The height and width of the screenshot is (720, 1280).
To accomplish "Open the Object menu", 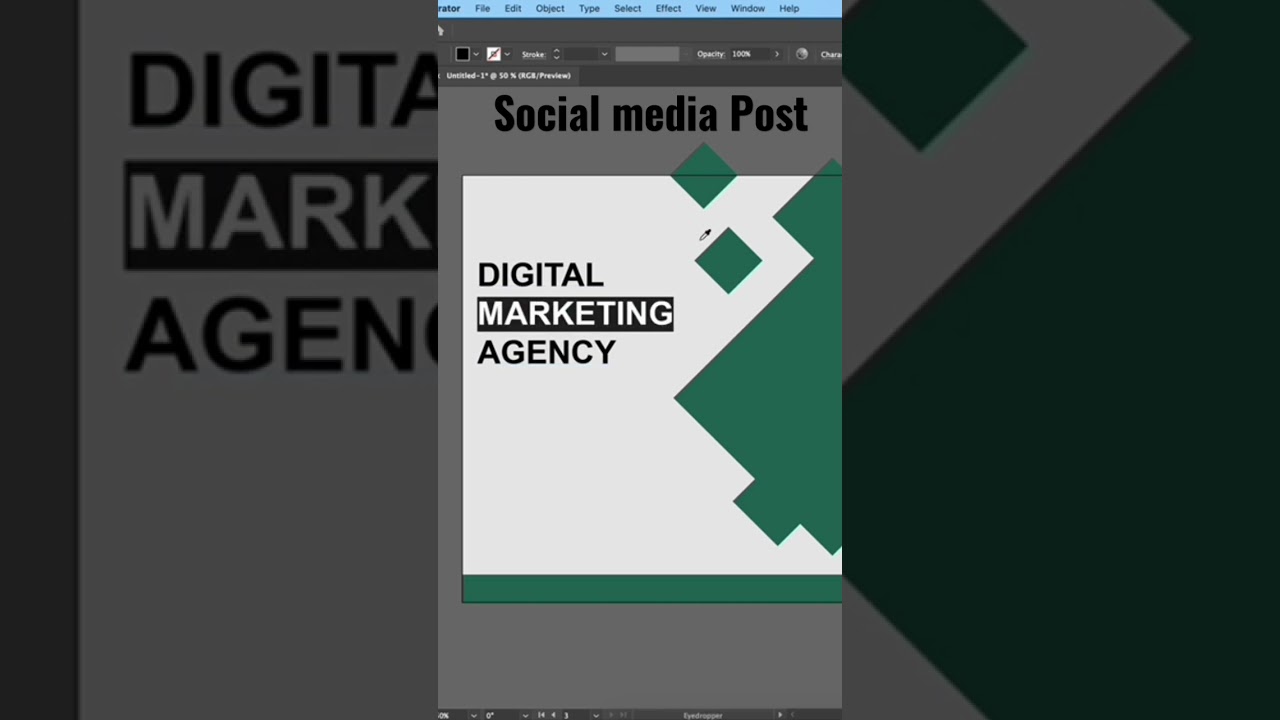I will click(550, 8).
